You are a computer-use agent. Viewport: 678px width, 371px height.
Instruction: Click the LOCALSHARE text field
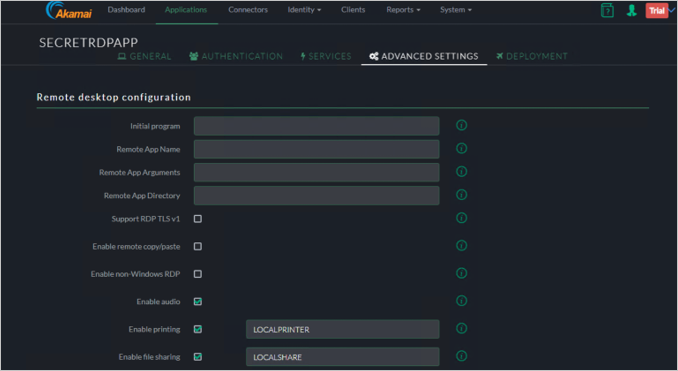pos(343,357)
